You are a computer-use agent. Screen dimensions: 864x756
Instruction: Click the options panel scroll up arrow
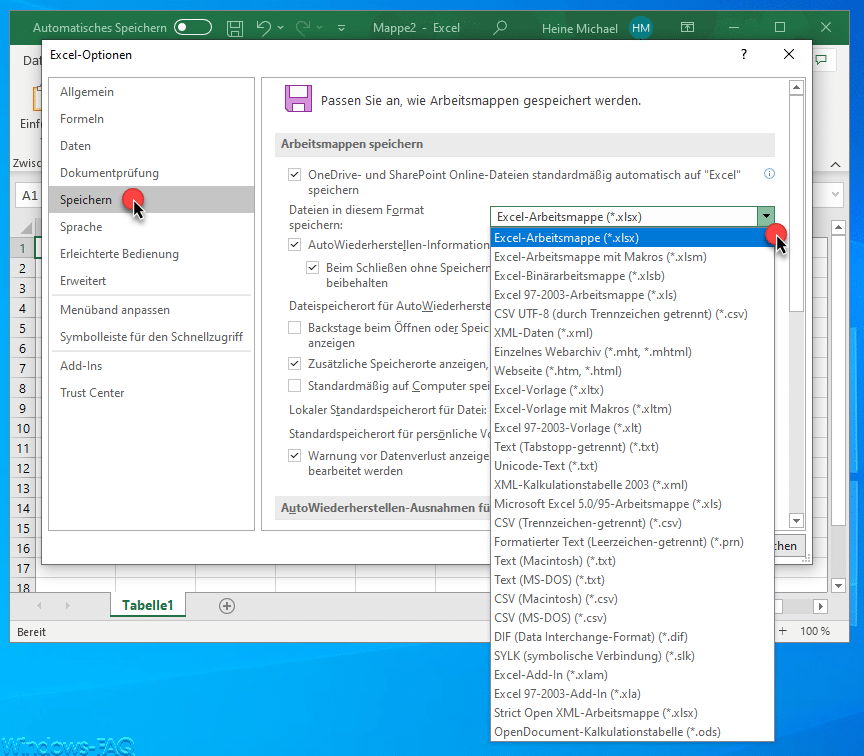[796, 88]
